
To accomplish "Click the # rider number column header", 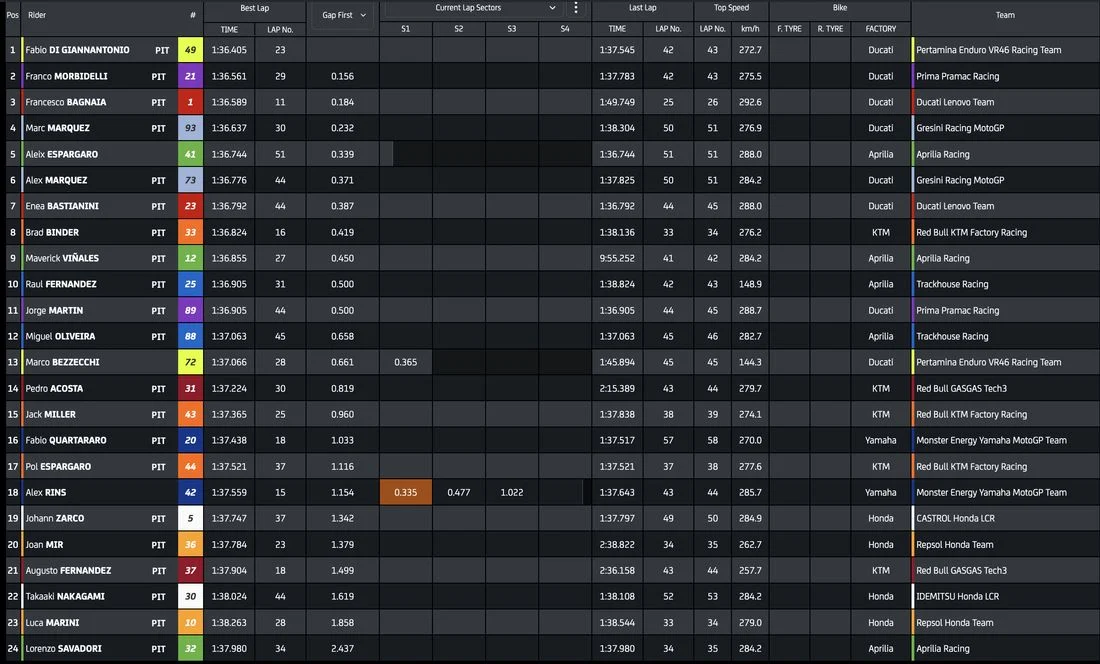I will point(192,15).
